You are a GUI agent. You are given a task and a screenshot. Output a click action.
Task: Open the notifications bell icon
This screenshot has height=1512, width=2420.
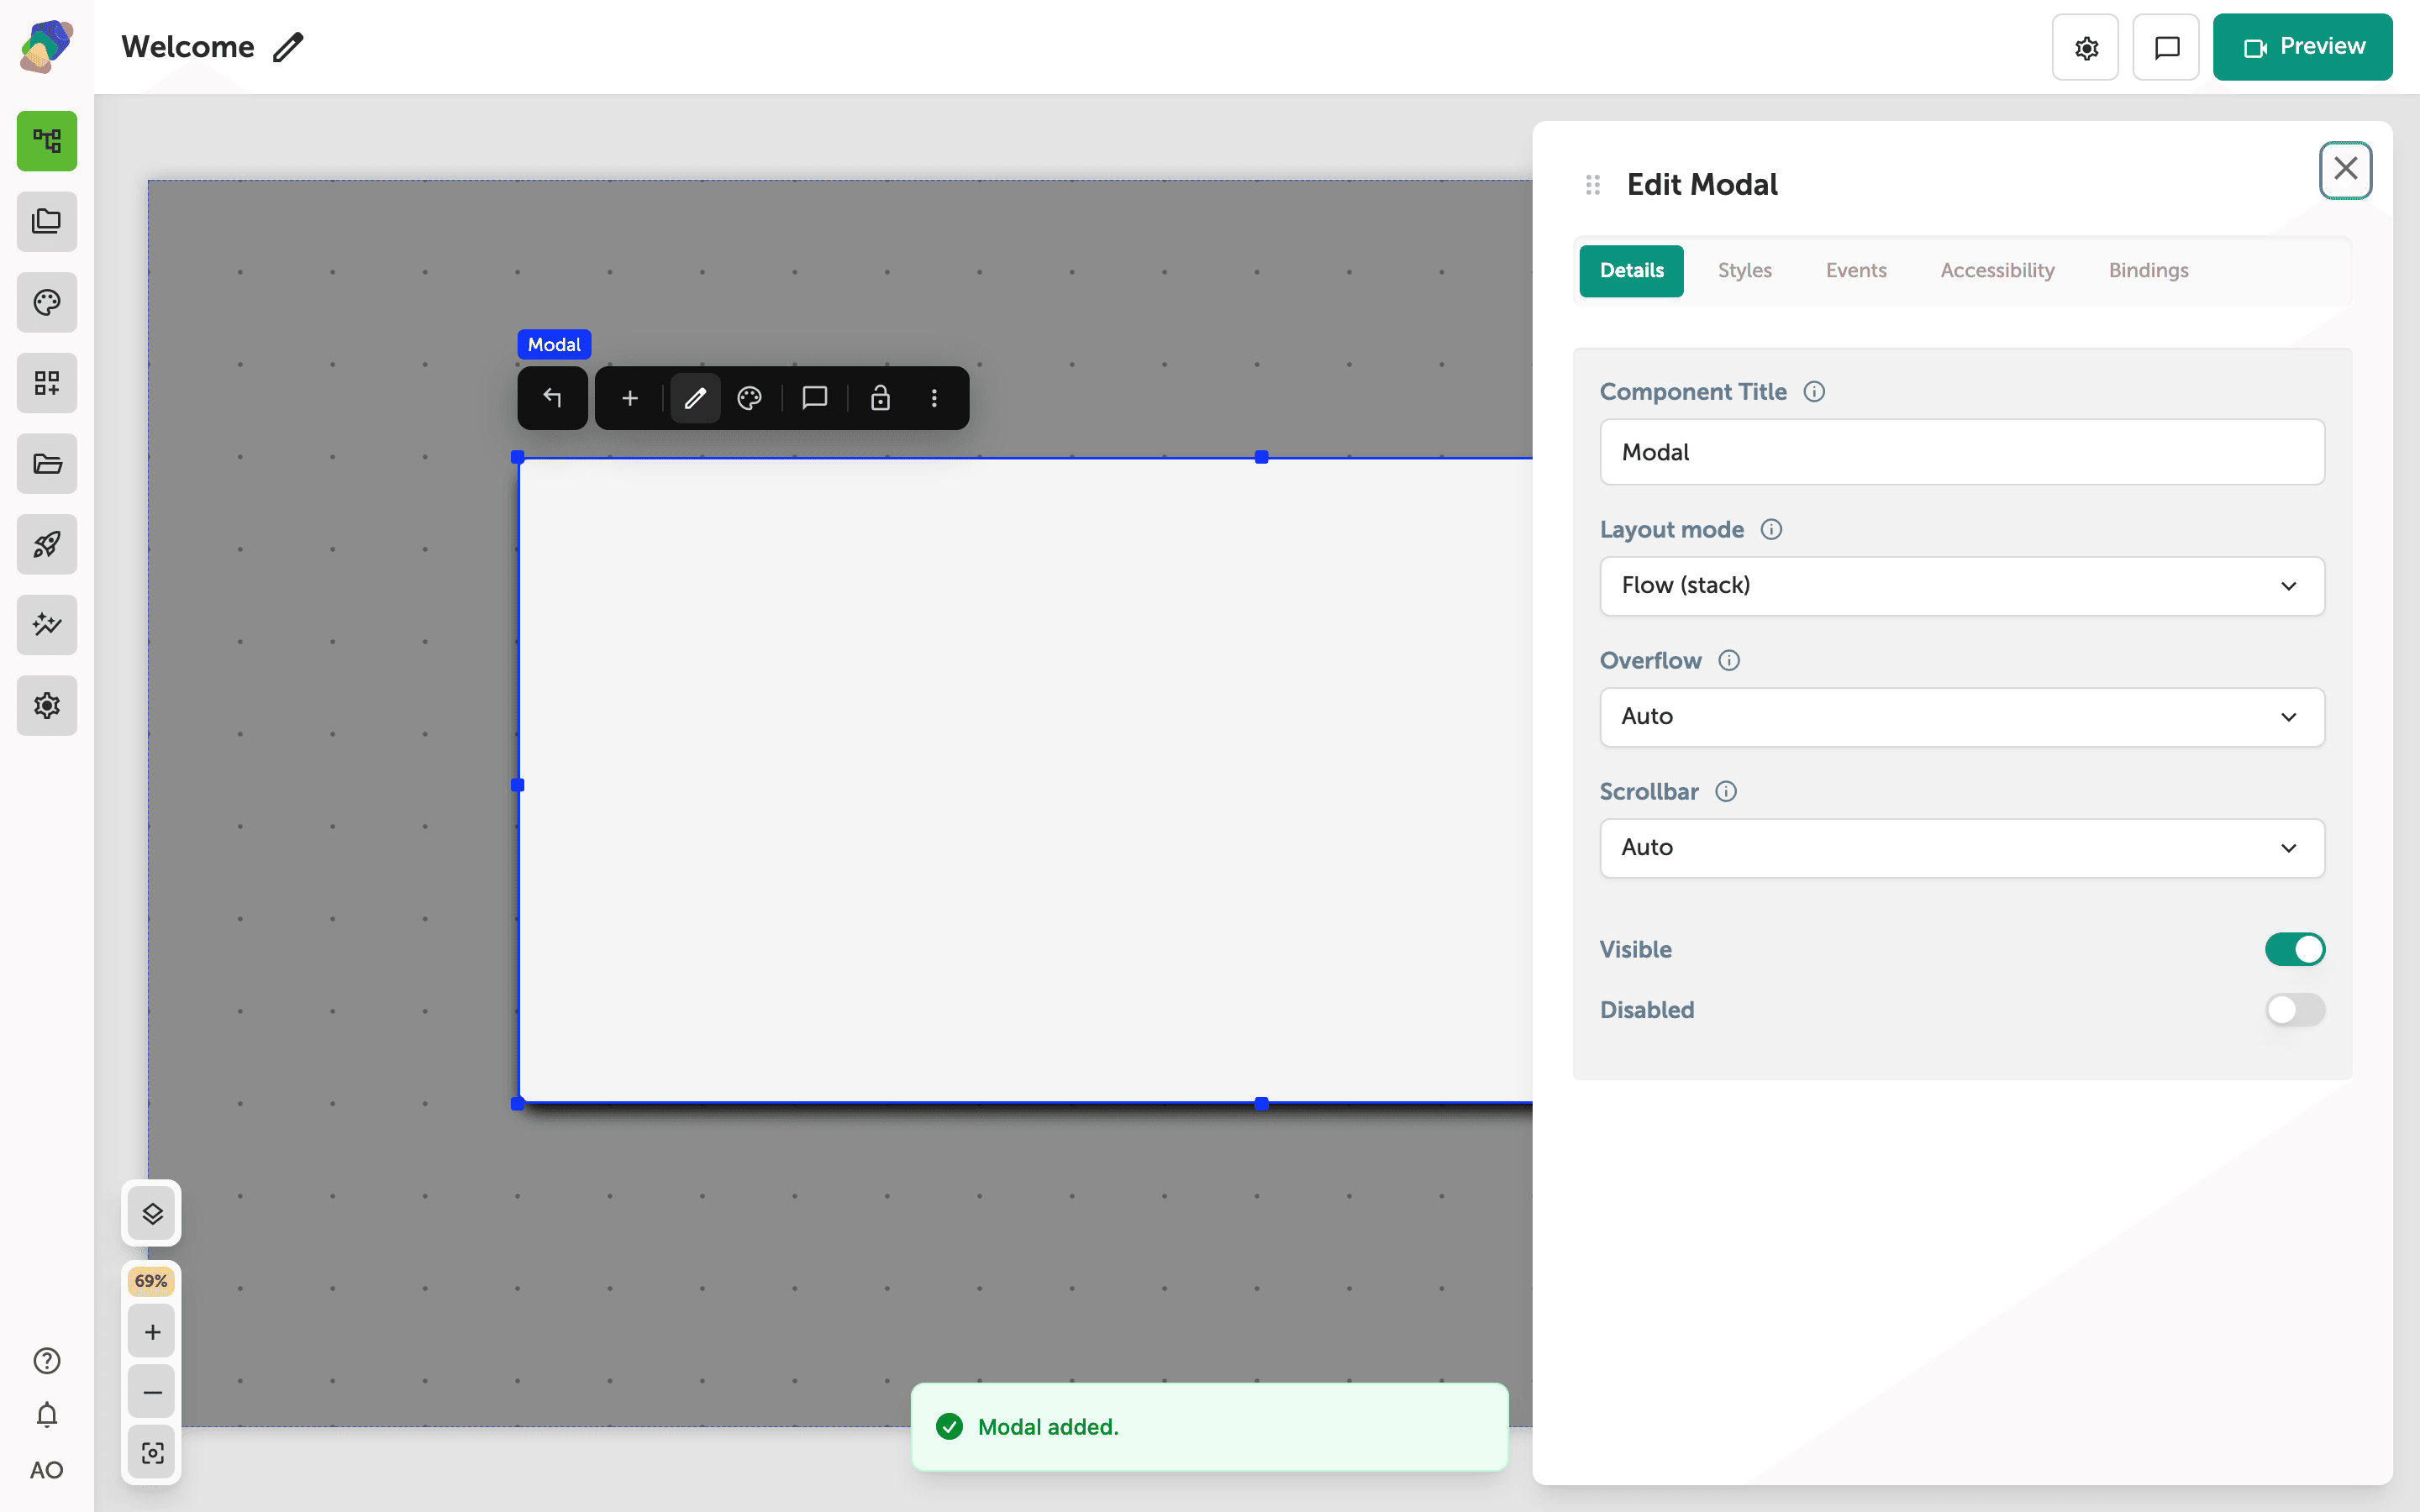[x=47, y=1414]
